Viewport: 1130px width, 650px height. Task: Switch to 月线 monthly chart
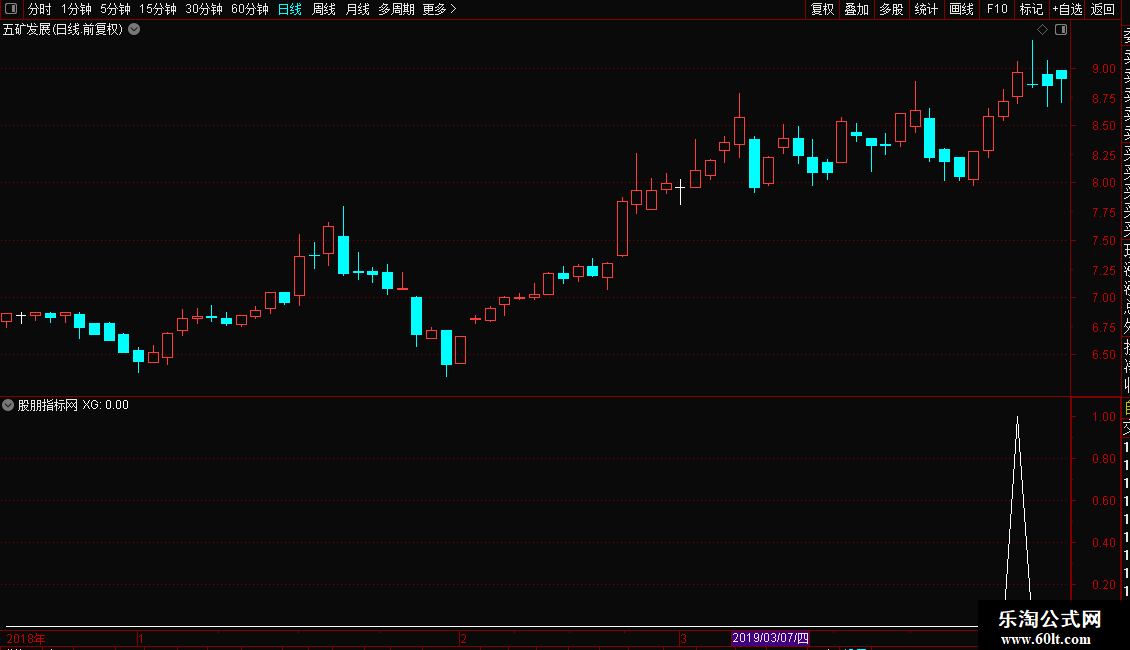click(x=357, y=9)
